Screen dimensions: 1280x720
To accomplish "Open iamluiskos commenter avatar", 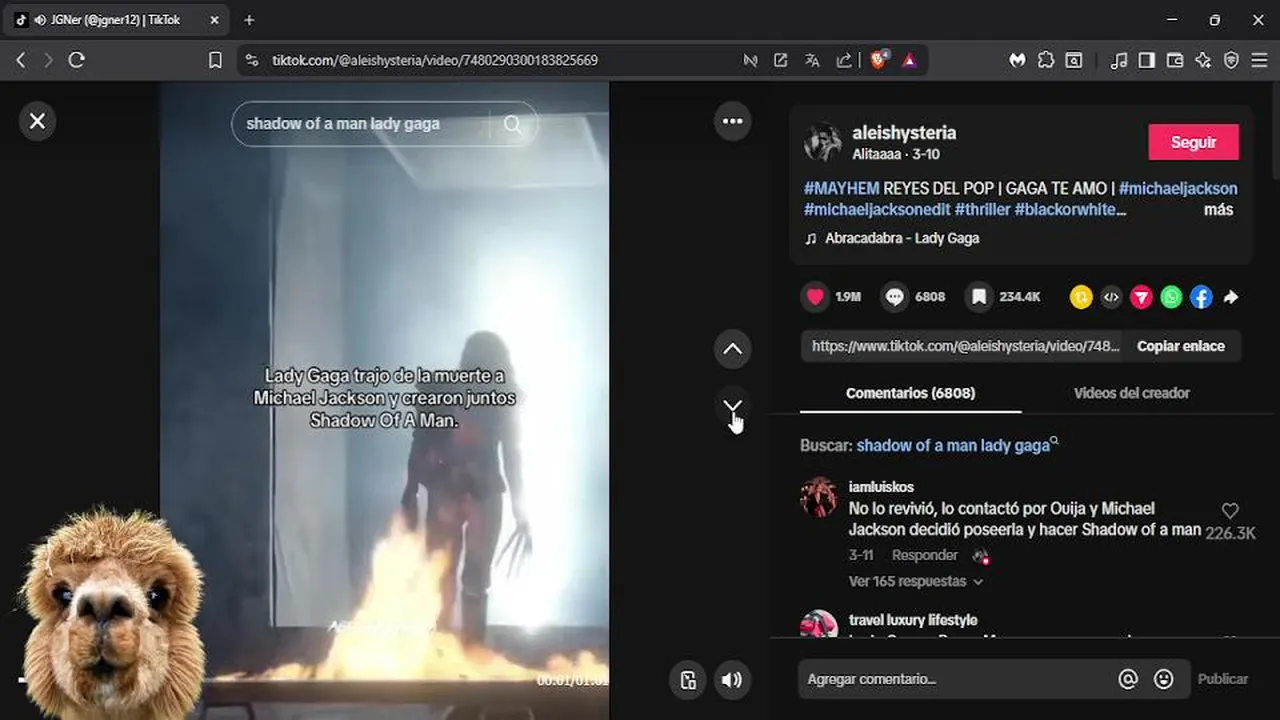I will [x=819, y=497].
